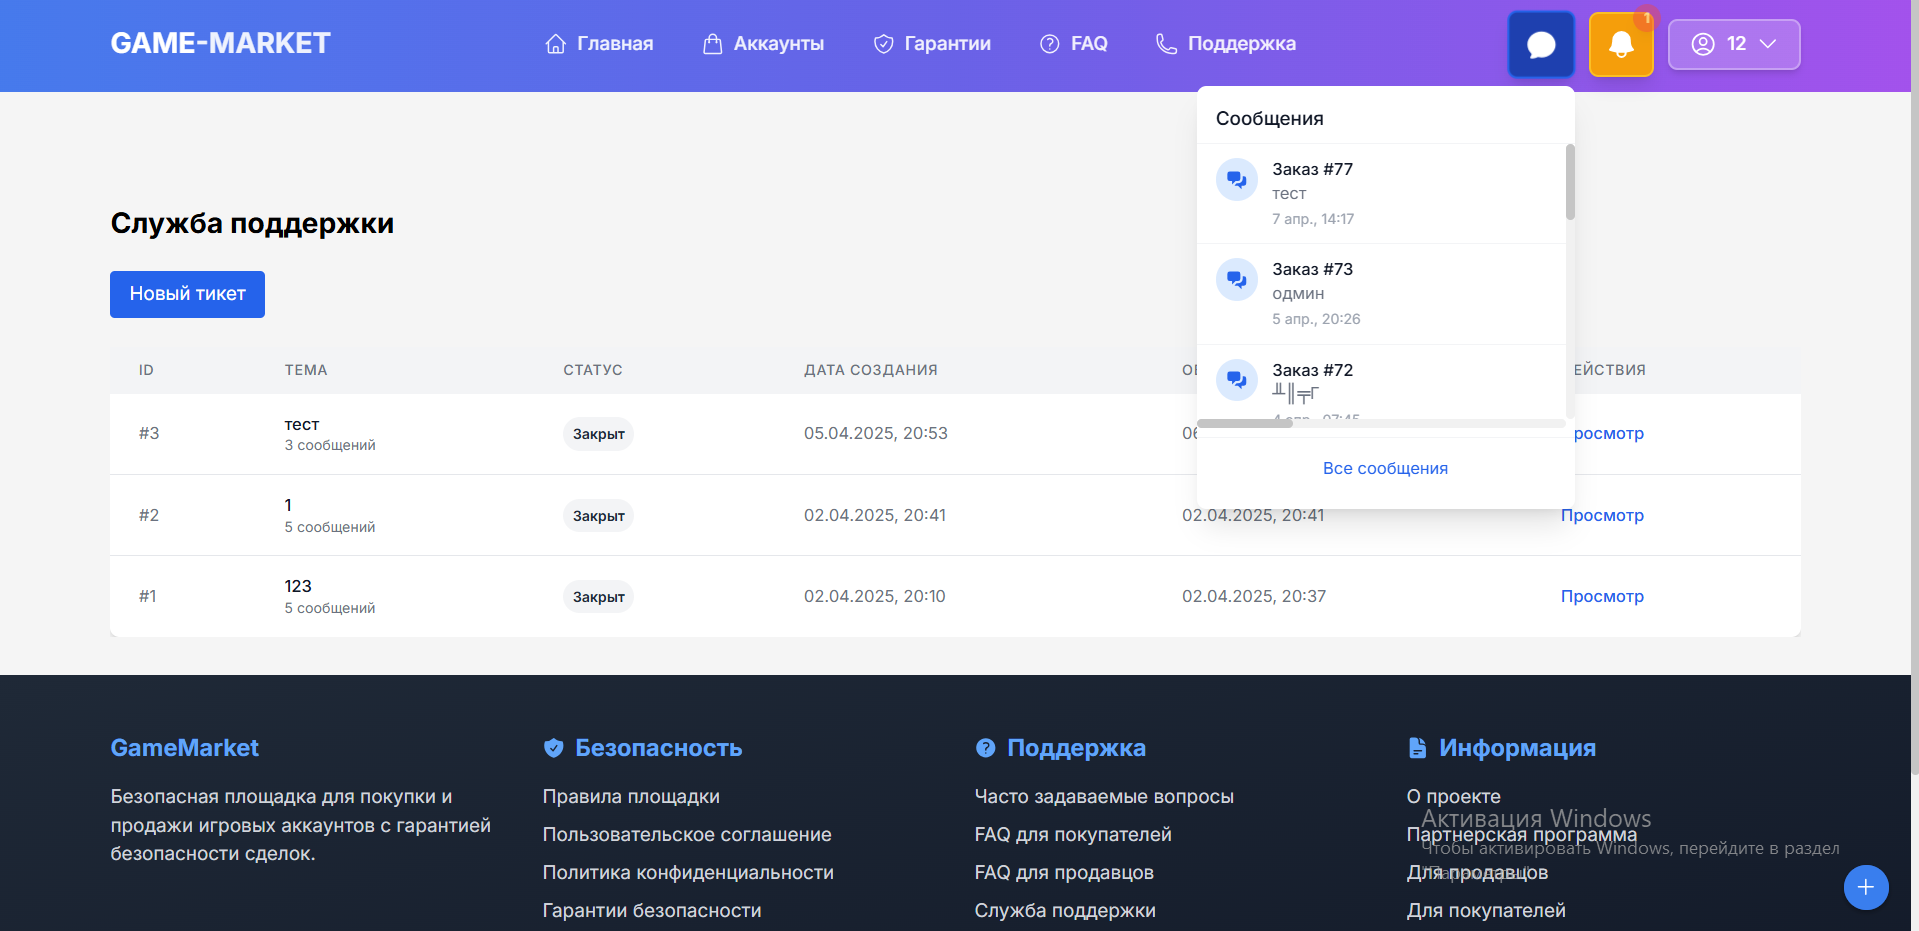Click ticket topic '123' in row #1

click(298, 586)
